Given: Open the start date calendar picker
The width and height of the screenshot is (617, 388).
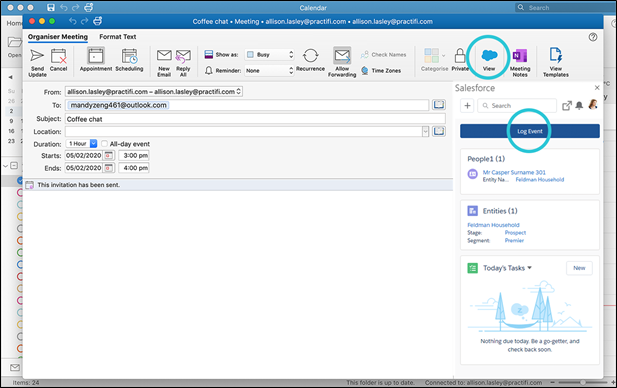Looking at the screenshot, I should coord(109,155).
